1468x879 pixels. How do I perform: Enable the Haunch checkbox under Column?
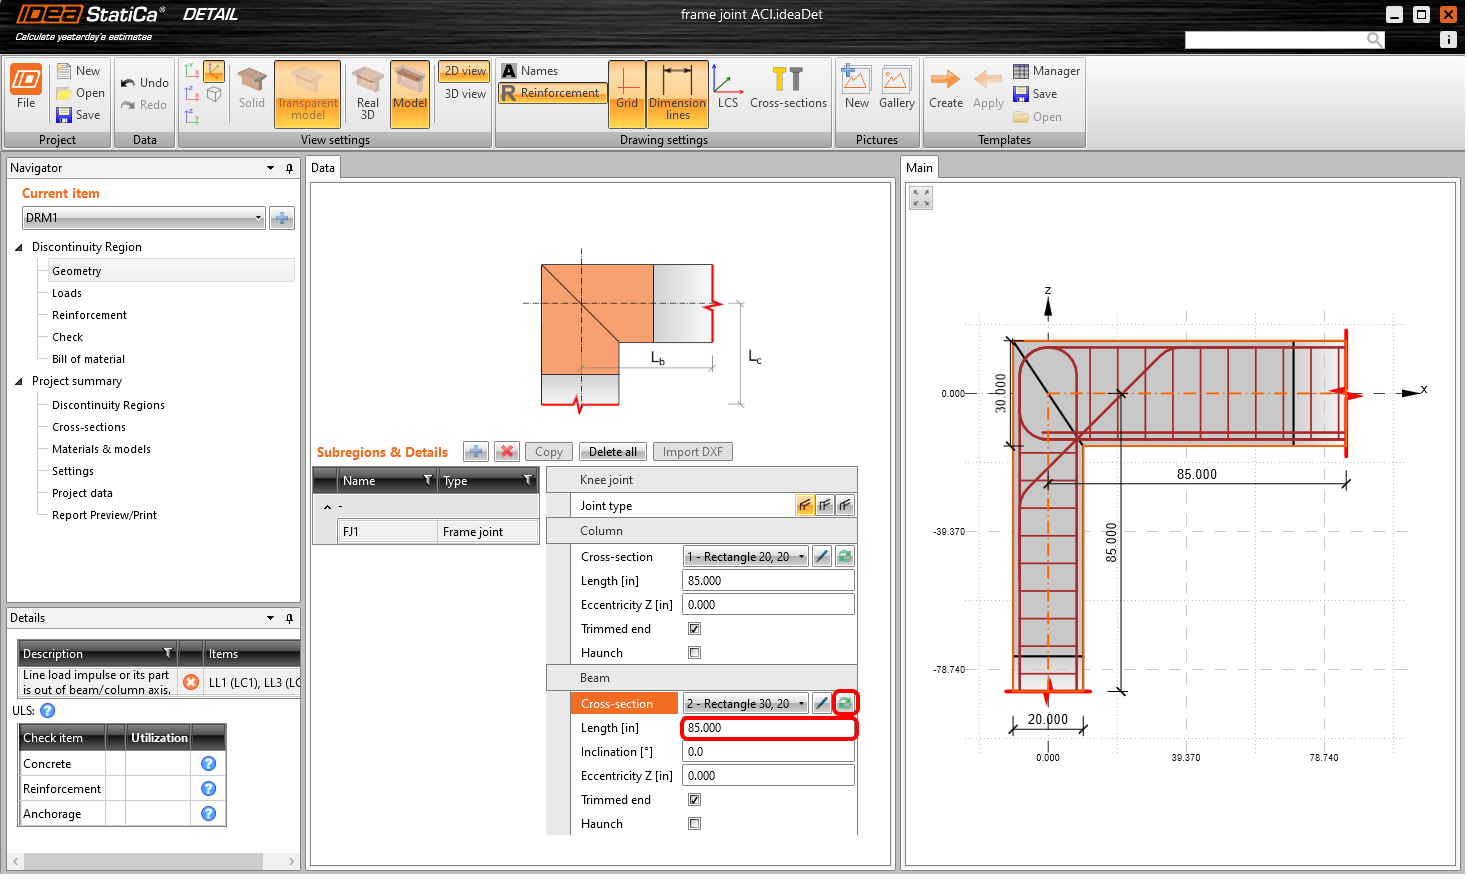[695, 653]
